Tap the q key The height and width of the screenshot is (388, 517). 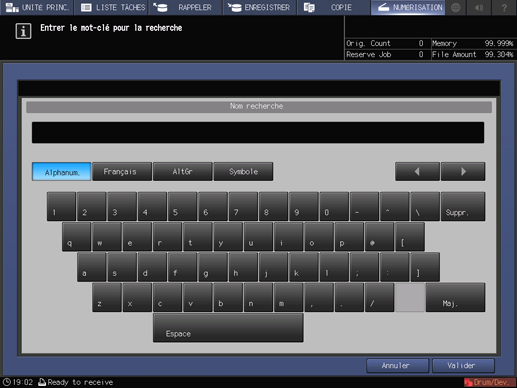tap(76, 237)
